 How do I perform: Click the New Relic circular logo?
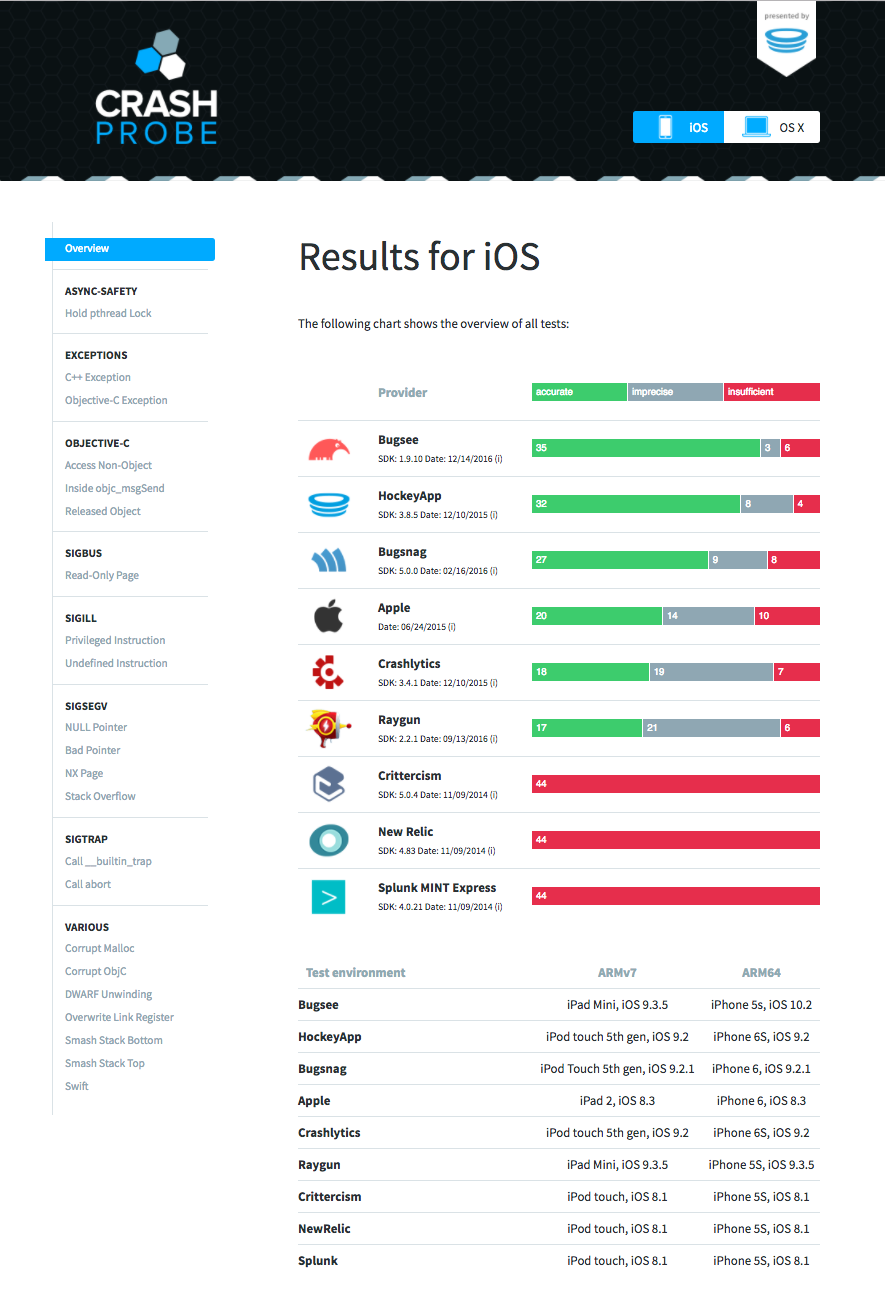[x=328, y=841]
